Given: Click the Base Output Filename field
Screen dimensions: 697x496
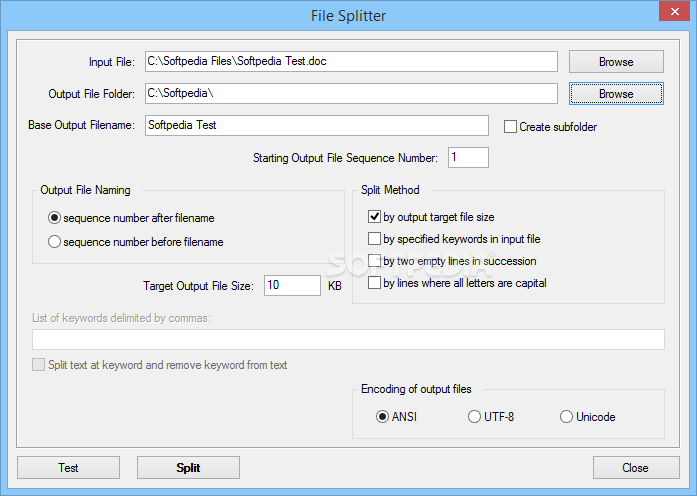Looking at the screenshot, I should [x=316, y=125].
